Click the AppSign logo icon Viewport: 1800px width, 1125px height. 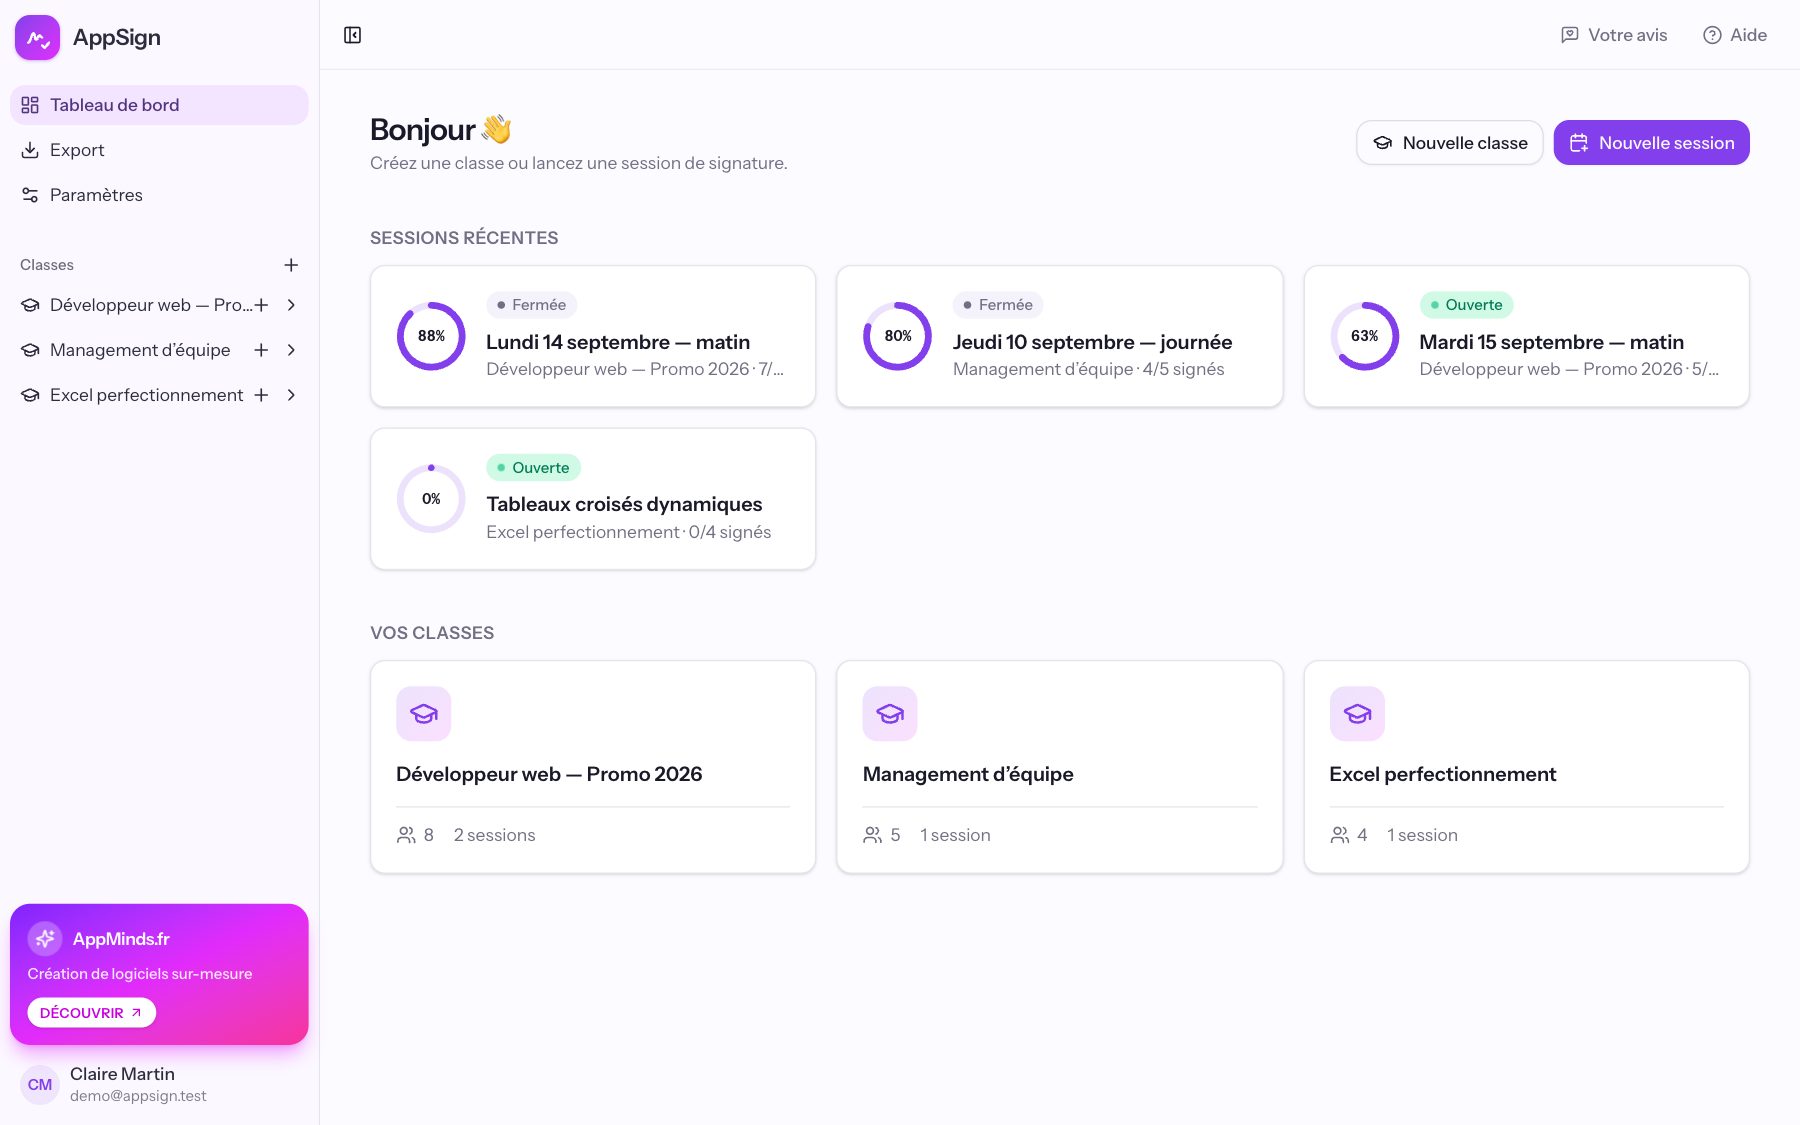pos(37,38)
